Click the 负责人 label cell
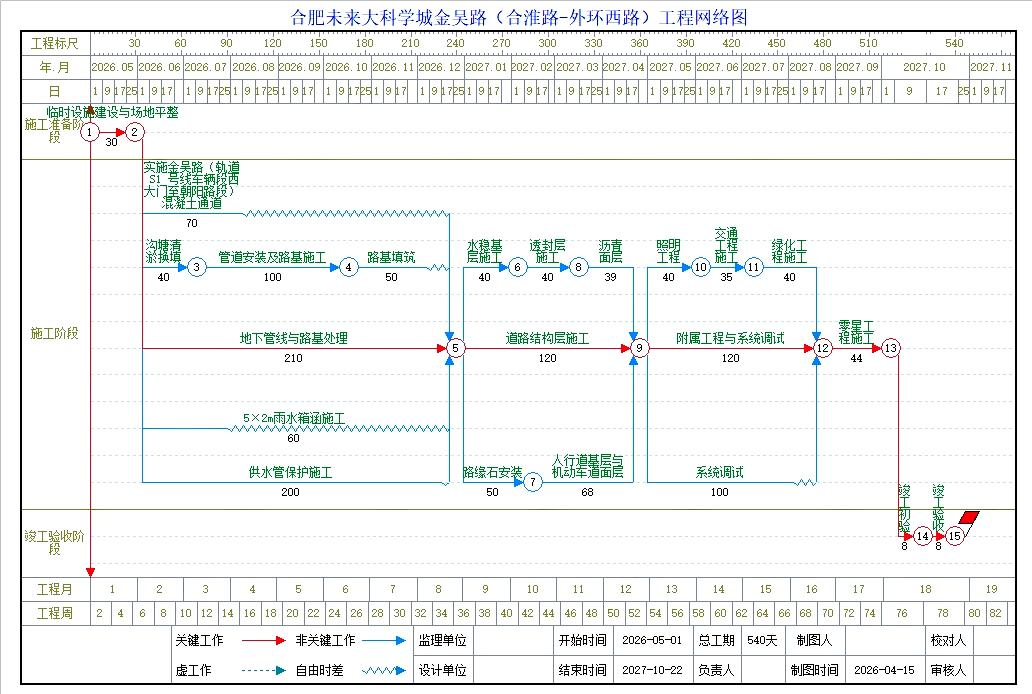1032x694 pixels. (716, 670)
